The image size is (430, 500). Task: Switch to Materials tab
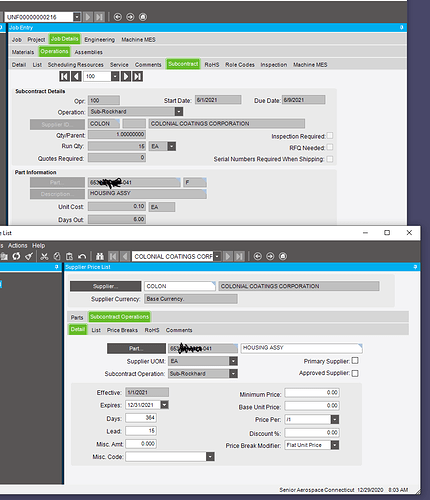pos(23,52)
